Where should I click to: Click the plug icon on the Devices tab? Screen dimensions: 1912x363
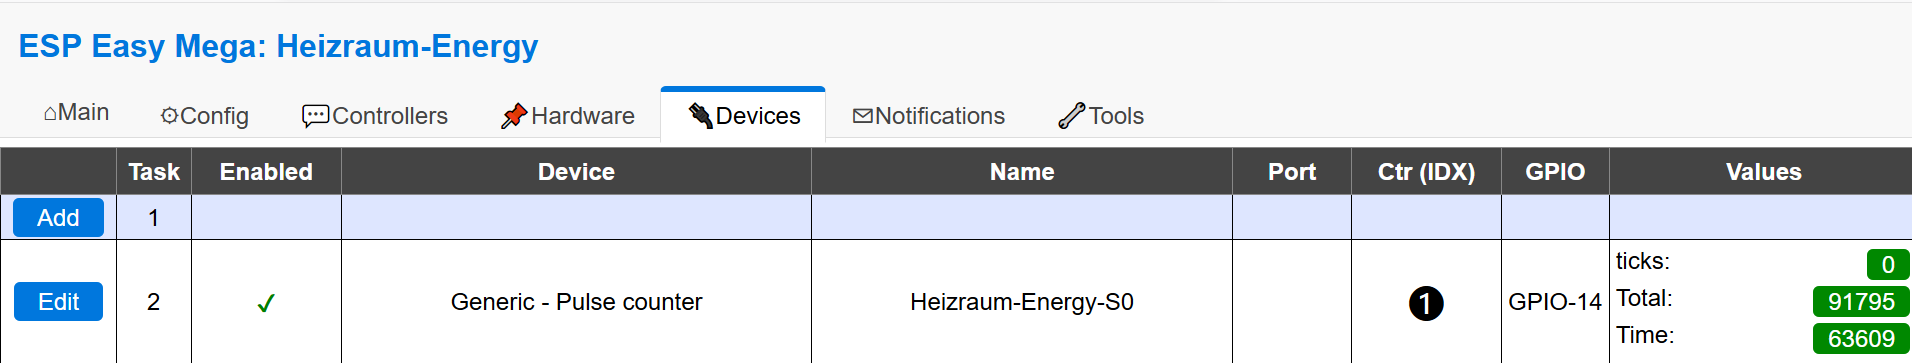point(701,116)
